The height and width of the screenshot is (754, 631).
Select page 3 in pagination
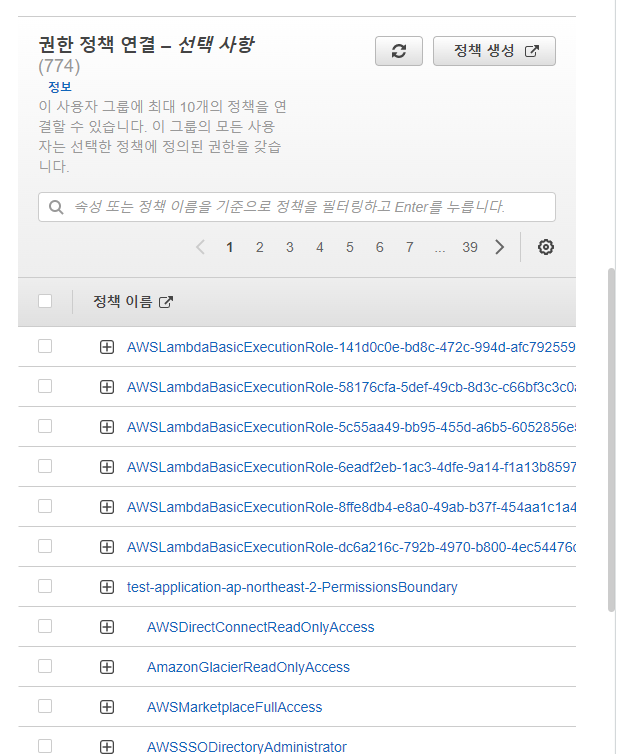pyautogui.click(x=290, y=247)
